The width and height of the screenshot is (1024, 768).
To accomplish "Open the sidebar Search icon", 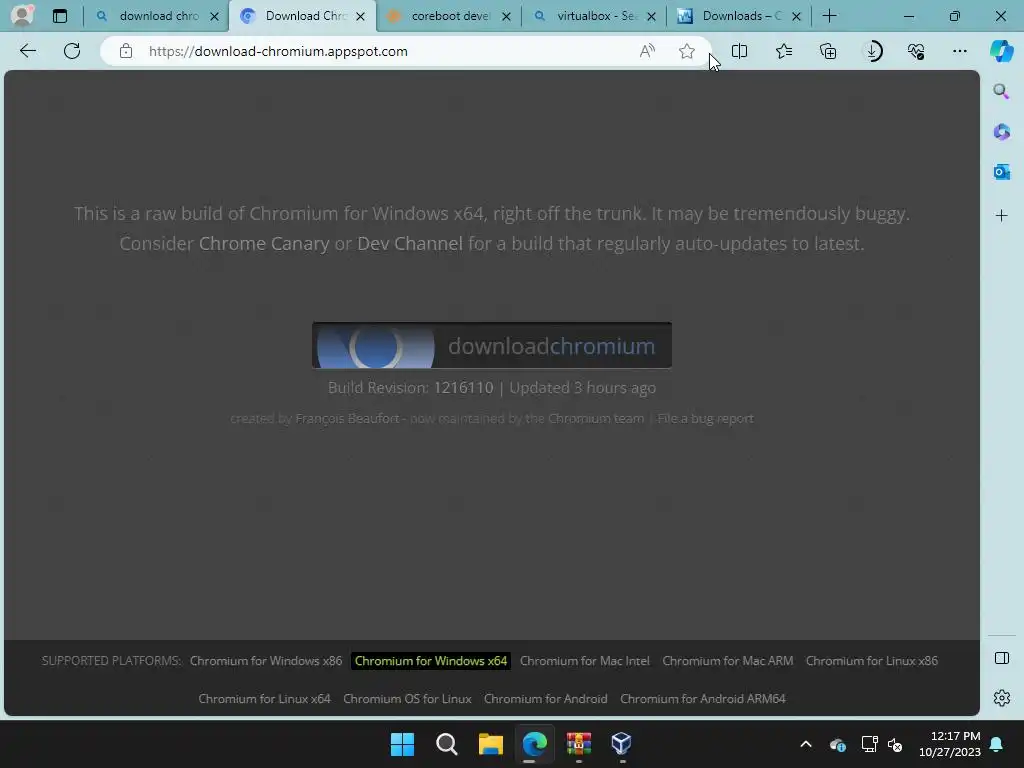I will click(x=1001, y=91).
